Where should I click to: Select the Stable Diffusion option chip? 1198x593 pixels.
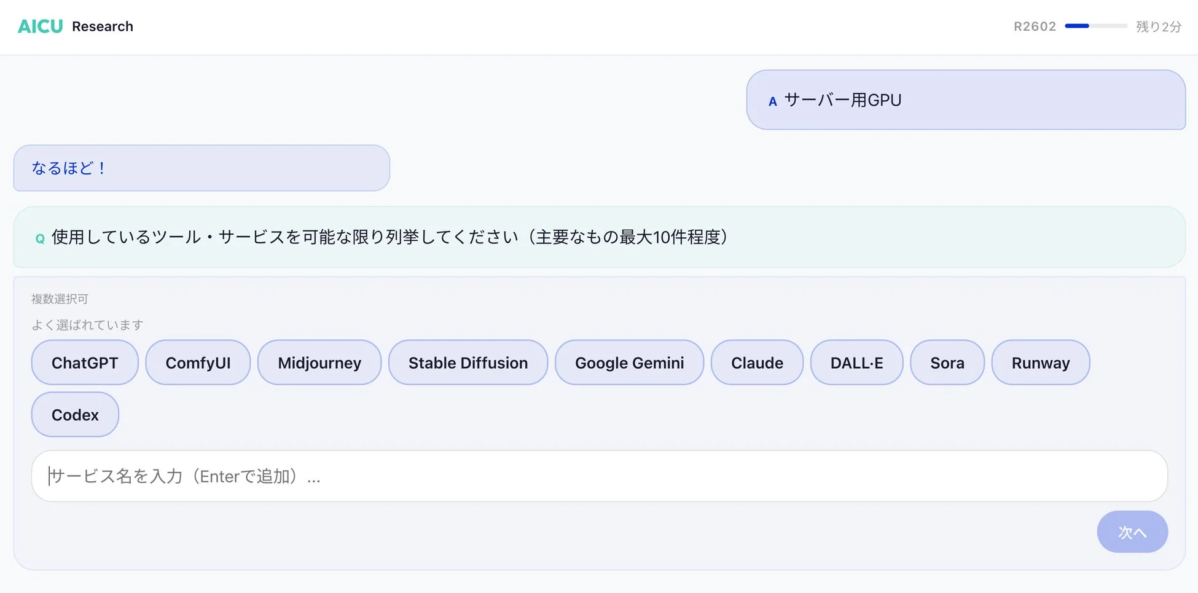click(x=467, y=362)
